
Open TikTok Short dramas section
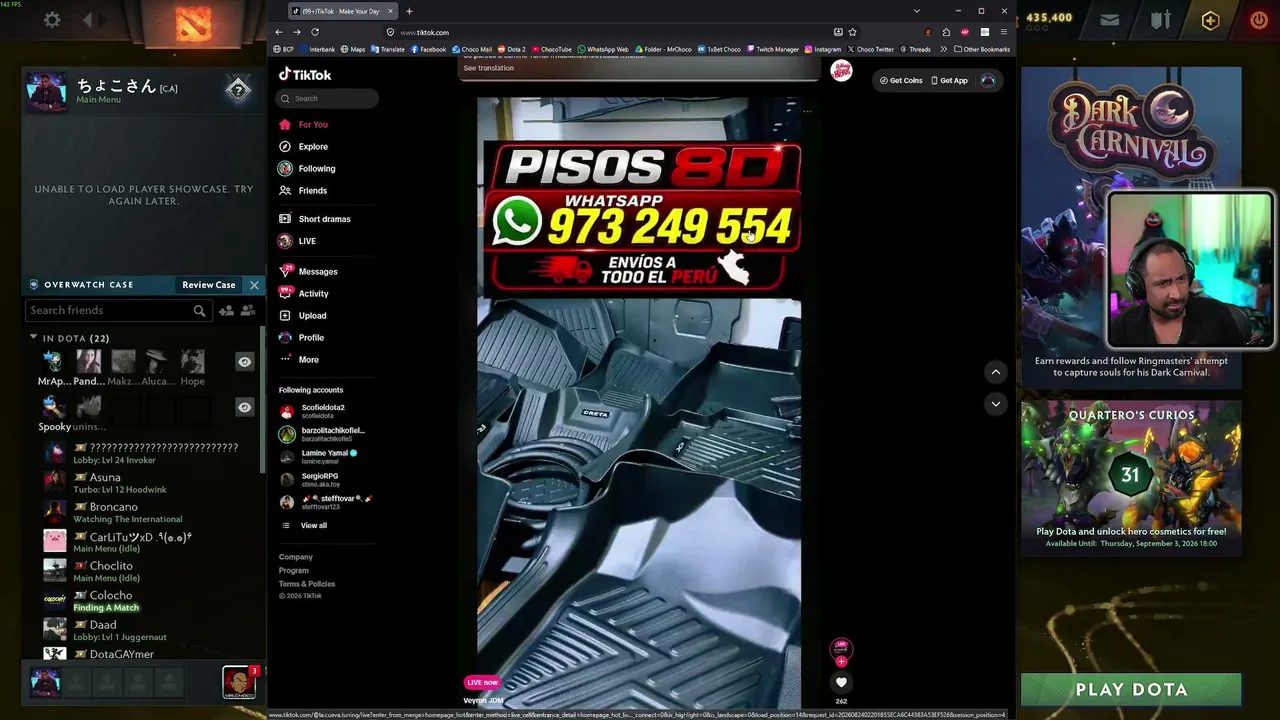(315, 219)
